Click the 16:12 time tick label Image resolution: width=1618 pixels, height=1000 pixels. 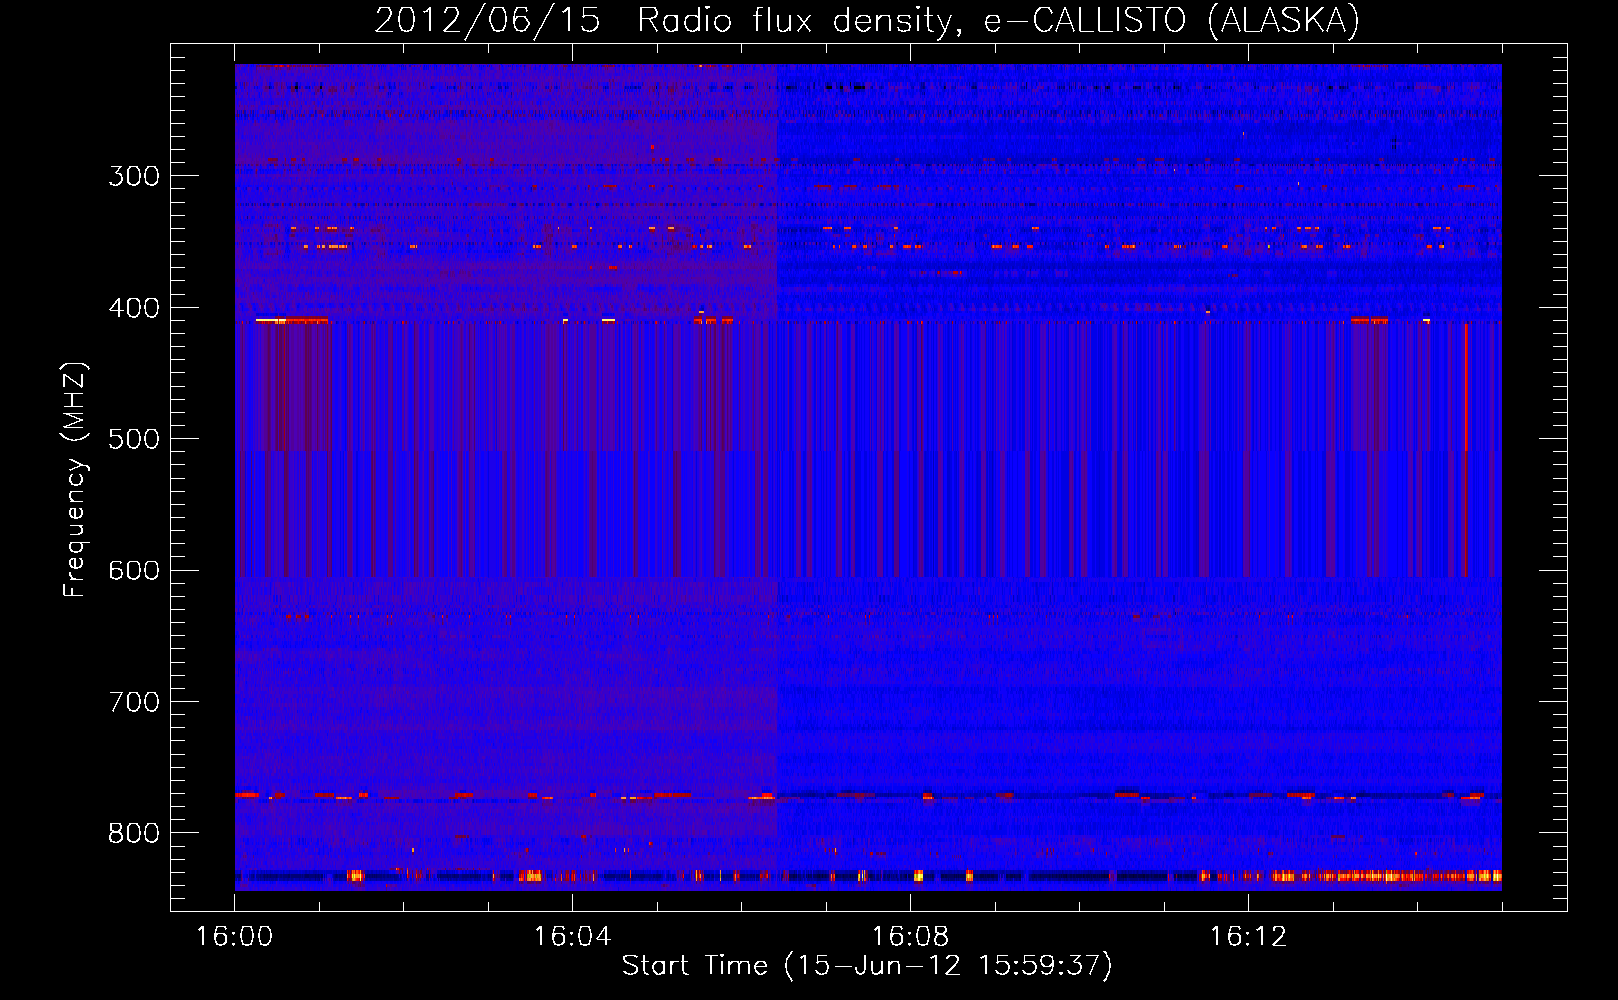pyautogui.click(x=1248, y=937)
